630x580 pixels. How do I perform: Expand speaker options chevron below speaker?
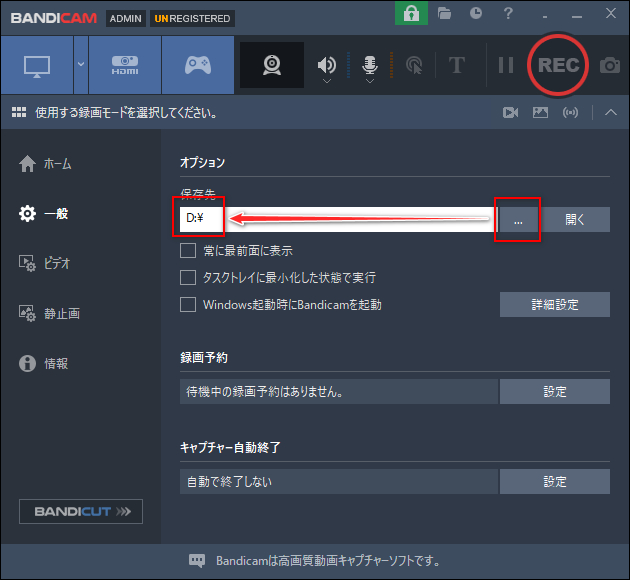[327, 81]
